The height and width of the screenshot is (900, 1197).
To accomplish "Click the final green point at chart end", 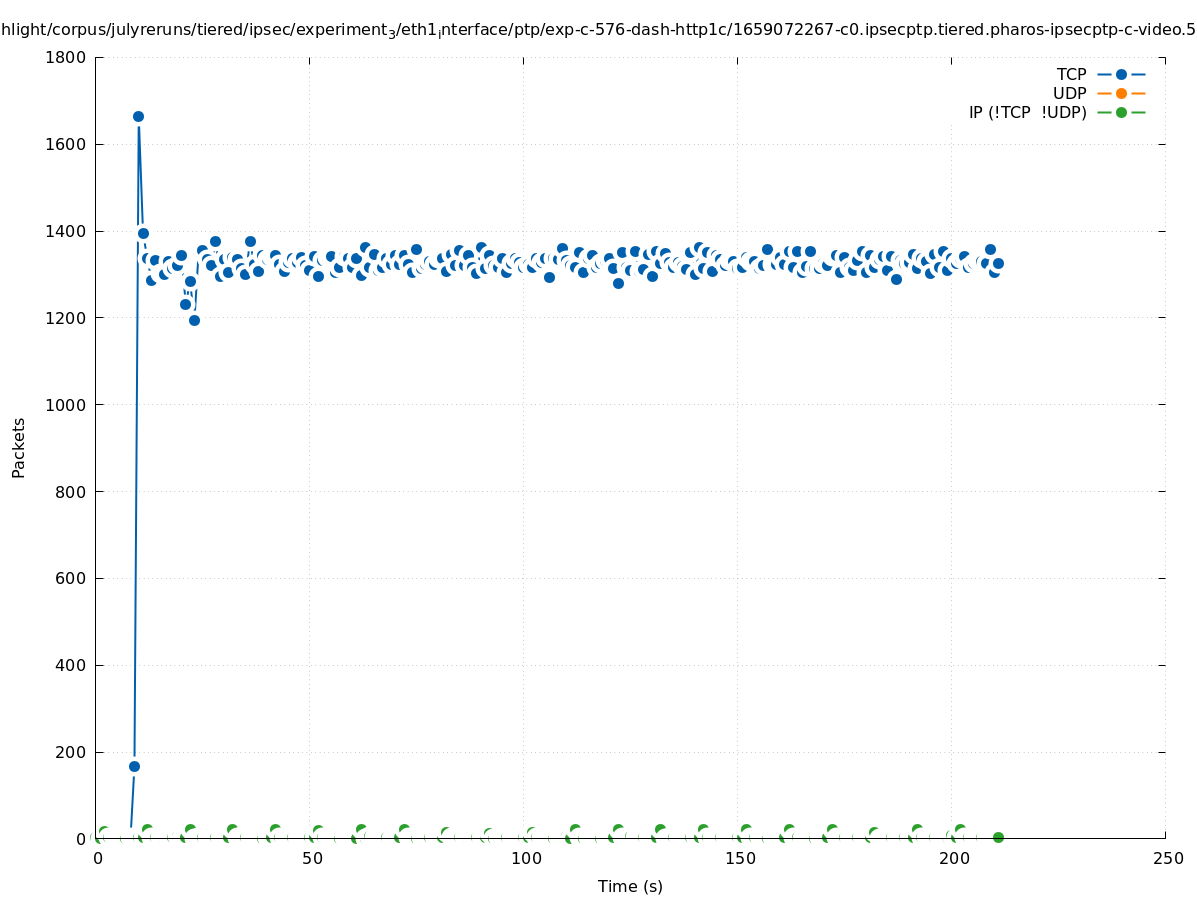I will 998,837.
